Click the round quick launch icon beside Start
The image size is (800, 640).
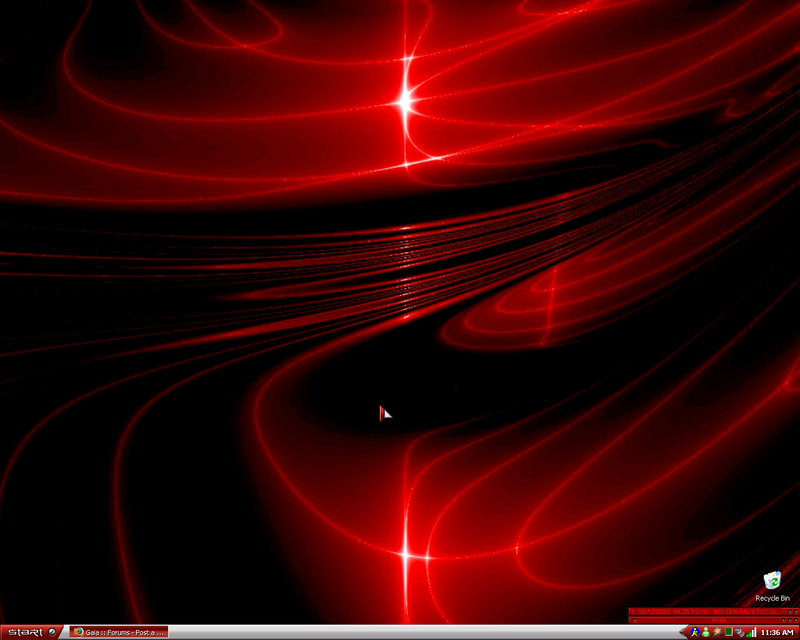tap(52, 632)
